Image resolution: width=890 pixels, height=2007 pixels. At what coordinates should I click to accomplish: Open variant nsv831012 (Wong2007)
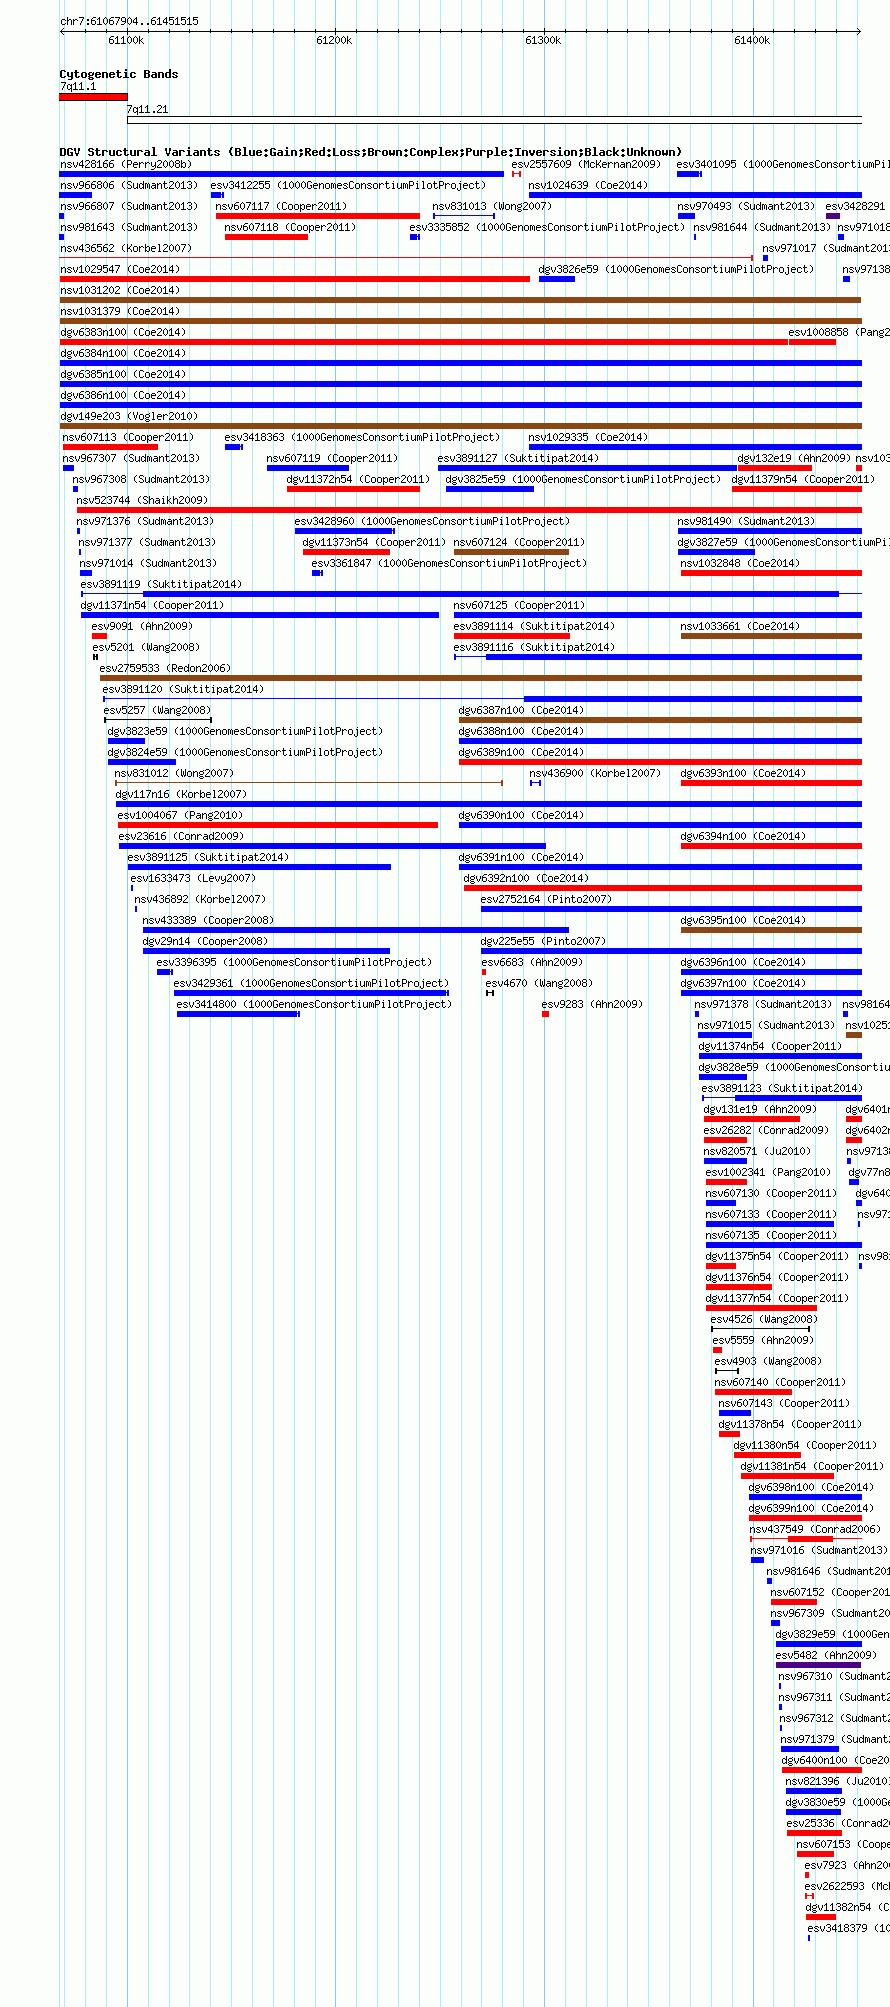174,773
